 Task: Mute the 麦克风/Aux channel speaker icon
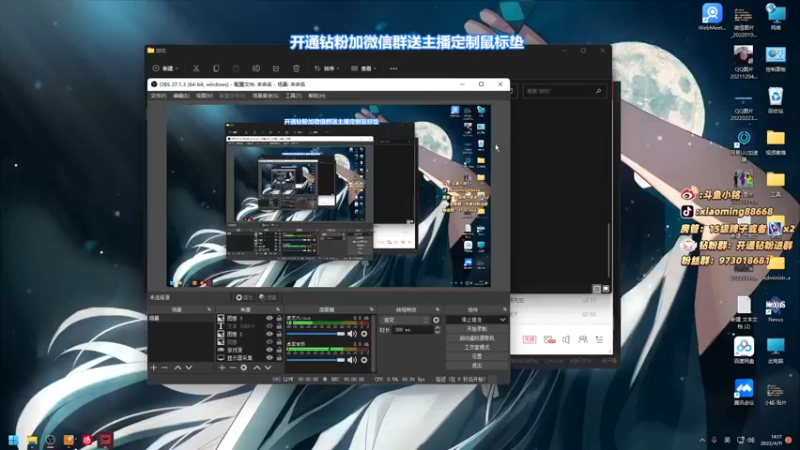pos(352,334)
